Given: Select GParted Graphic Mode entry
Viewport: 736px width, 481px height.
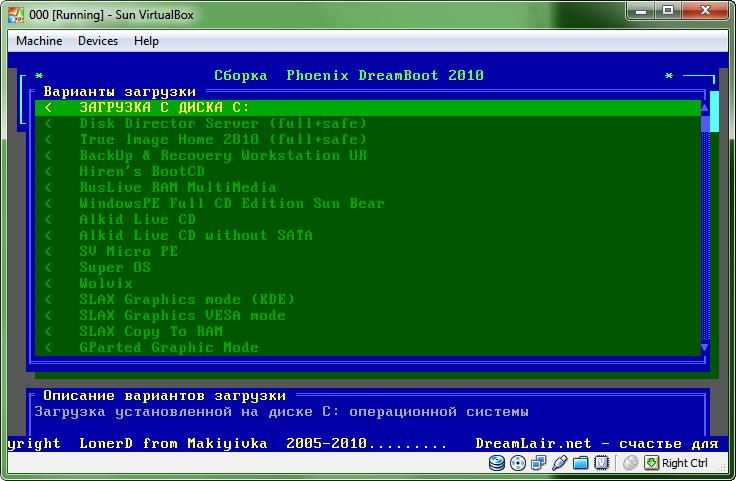Looking at the screenshot, I should coord(168,347).
